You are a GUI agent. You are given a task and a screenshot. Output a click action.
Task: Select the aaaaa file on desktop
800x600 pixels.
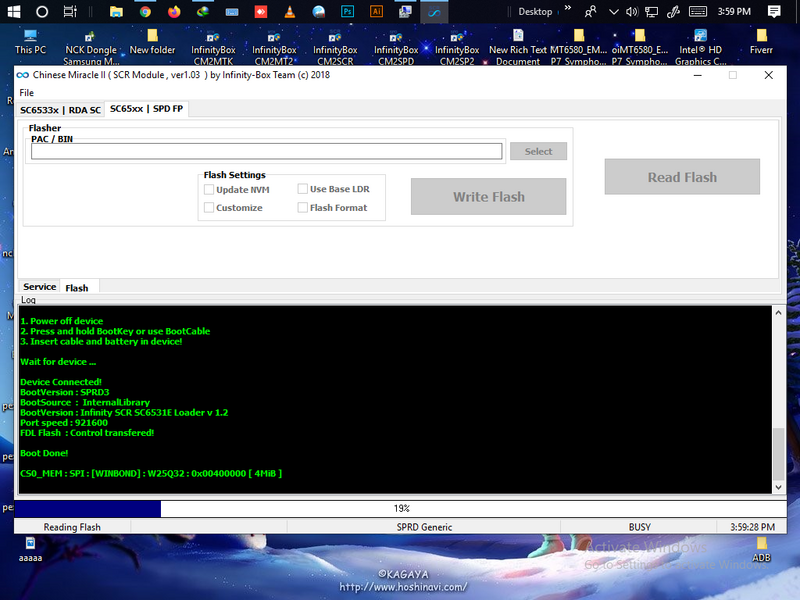30,549
